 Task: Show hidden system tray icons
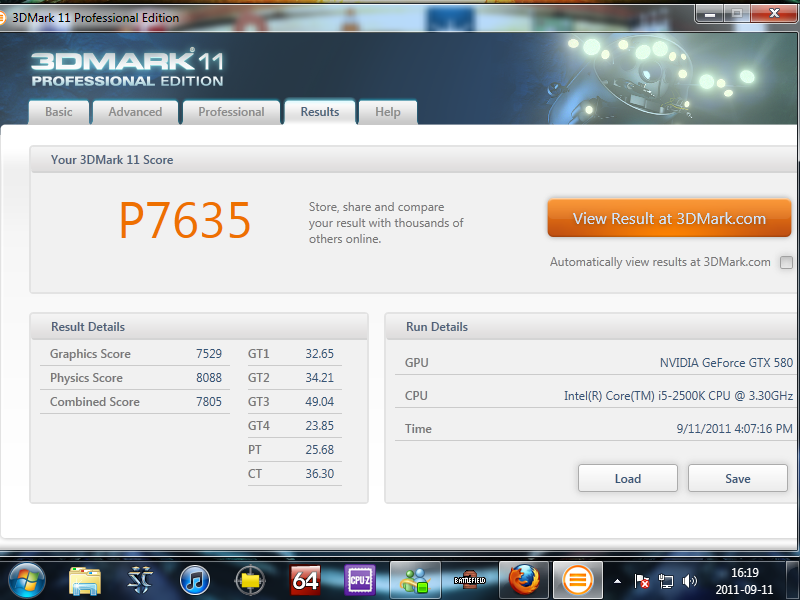coord(617,581)
